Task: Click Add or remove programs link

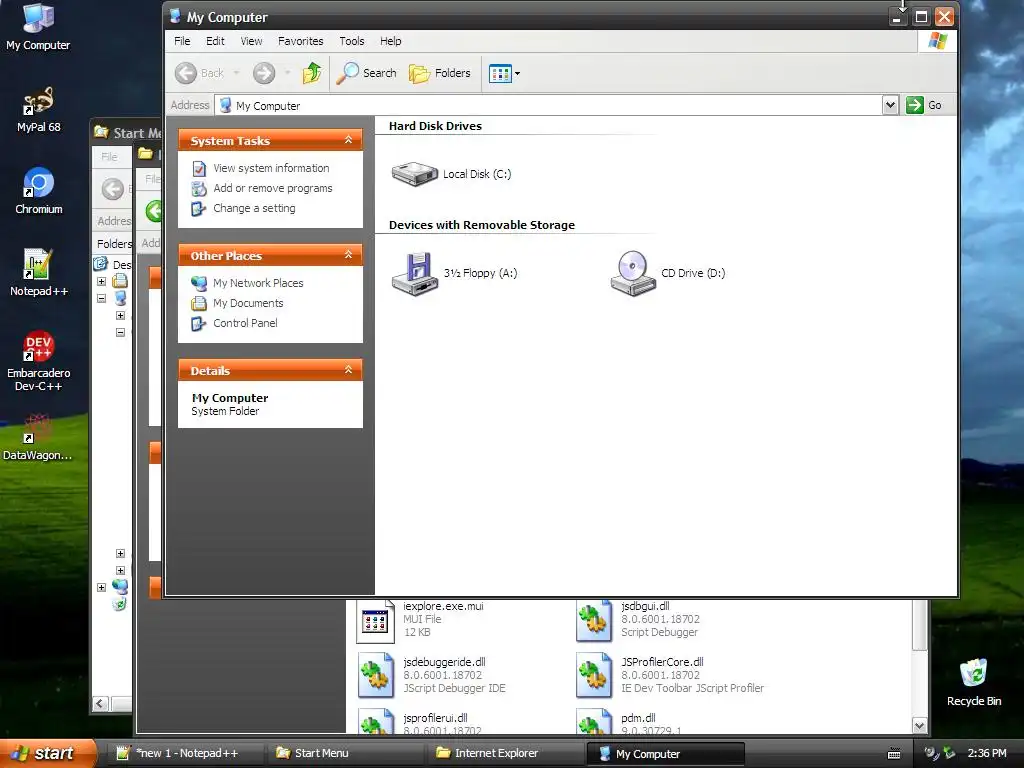Action: (x=272, y=188)
